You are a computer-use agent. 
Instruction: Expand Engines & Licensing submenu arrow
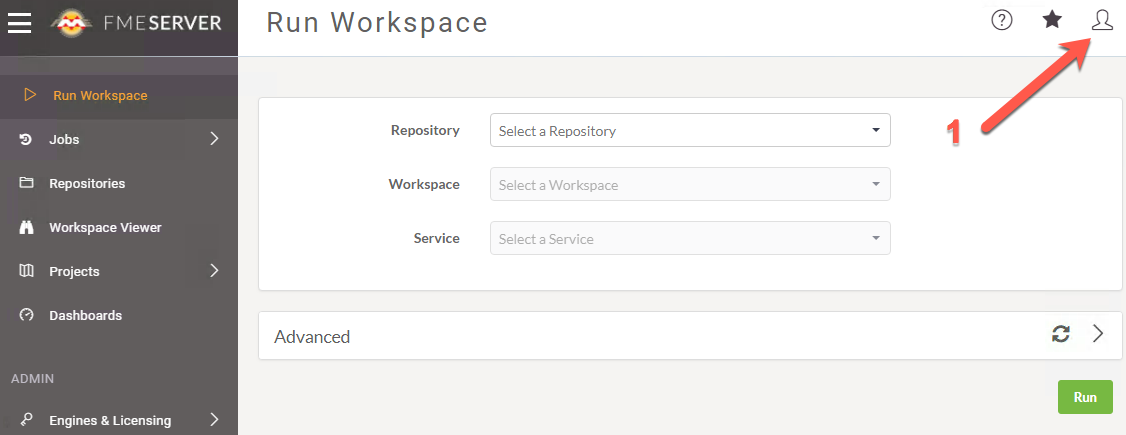(214, 420)
